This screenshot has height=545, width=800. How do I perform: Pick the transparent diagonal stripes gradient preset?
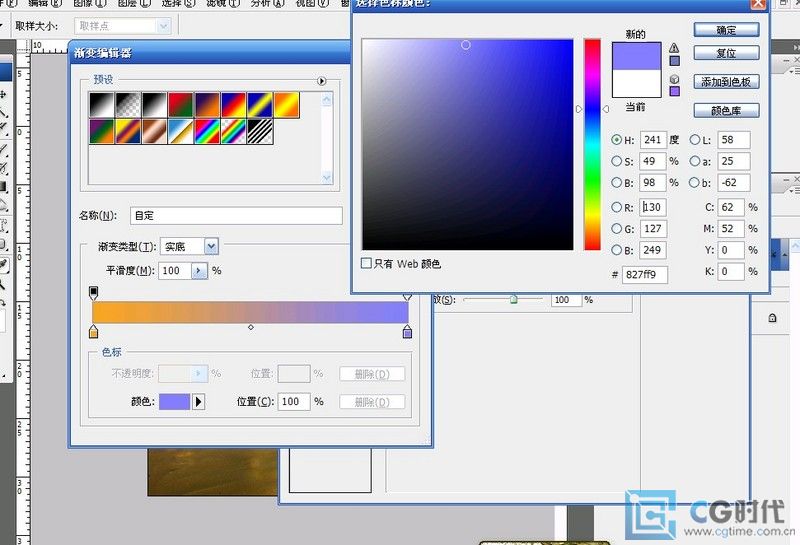[260, 132]
